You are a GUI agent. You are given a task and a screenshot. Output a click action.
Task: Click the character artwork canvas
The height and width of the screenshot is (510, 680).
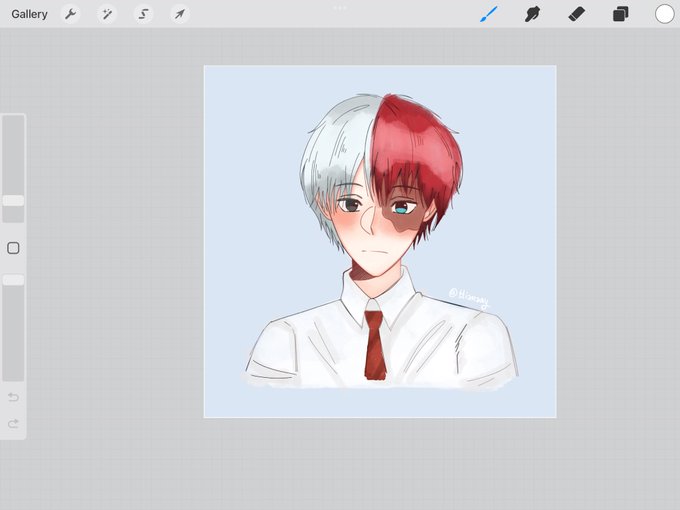(x=380, y=242)
